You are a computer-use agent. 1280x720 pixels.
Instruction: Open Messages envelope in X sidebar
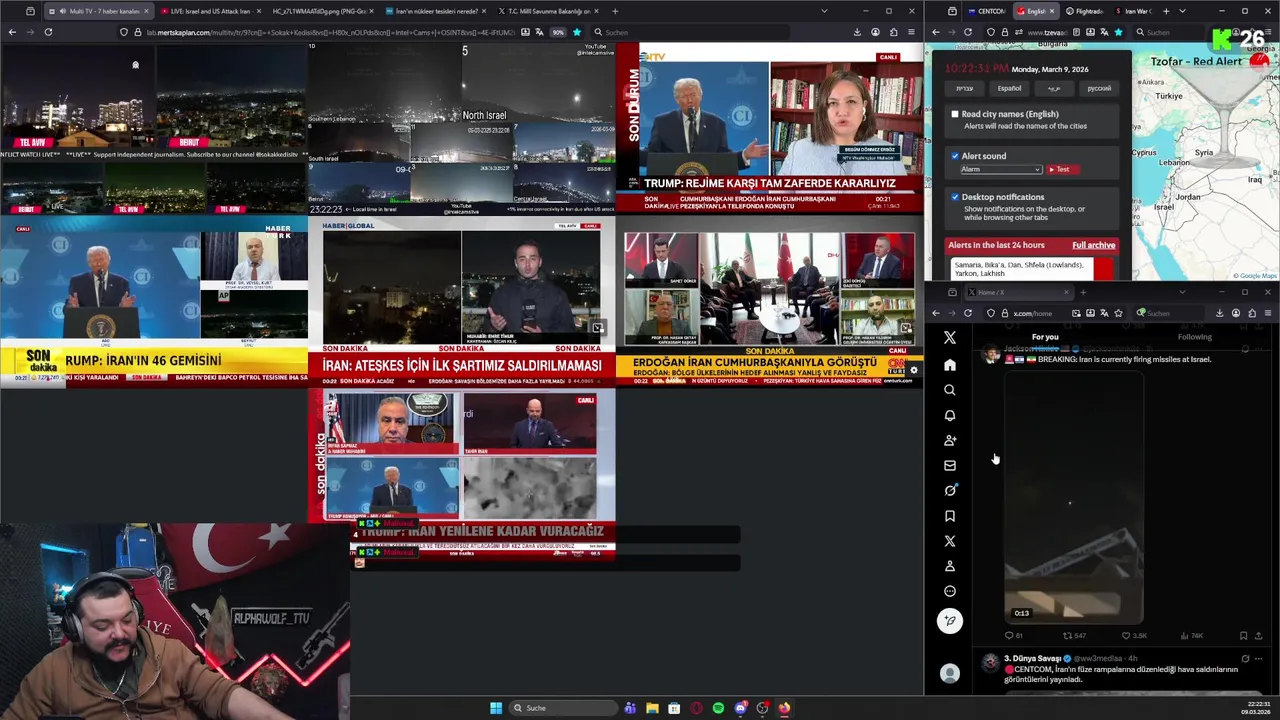pyautogui.click(x=950, y=465)
